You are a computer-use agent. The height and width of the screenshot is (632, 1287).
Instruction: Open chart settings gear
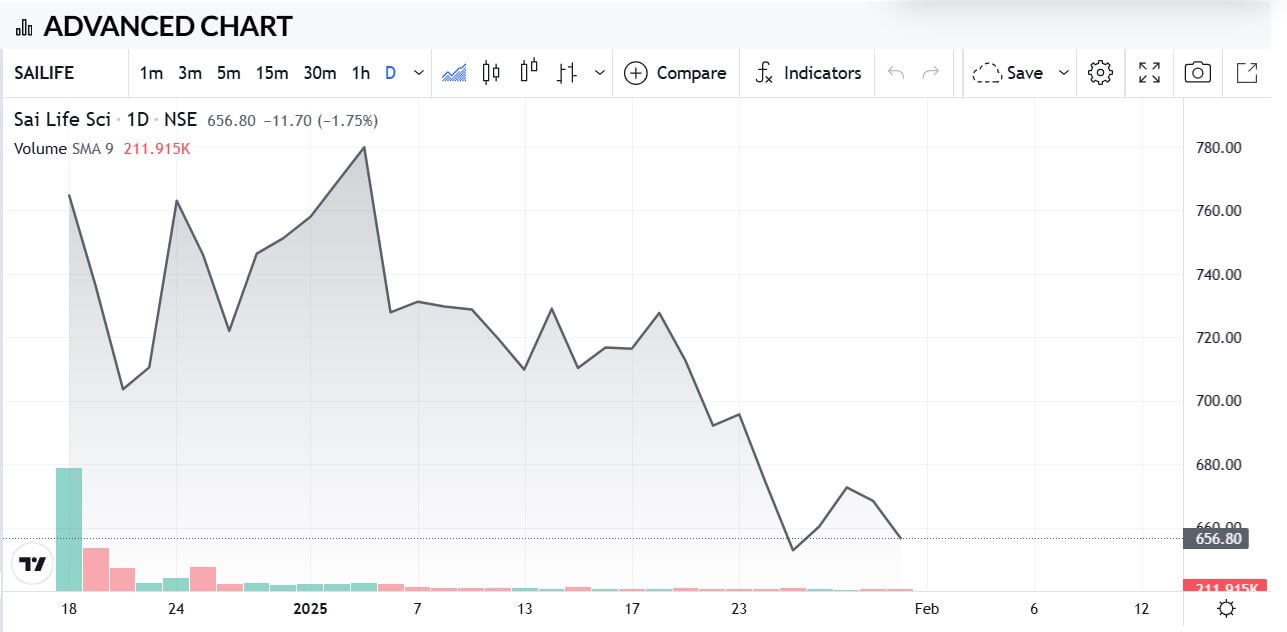click(1100, 73)
